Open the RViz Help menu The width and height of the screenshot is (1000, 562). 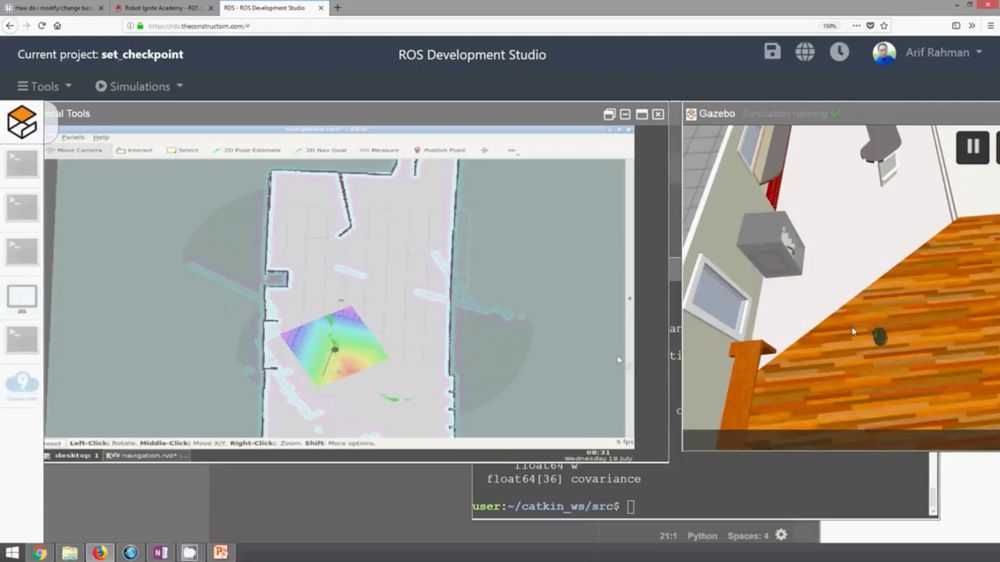[101, 137]
